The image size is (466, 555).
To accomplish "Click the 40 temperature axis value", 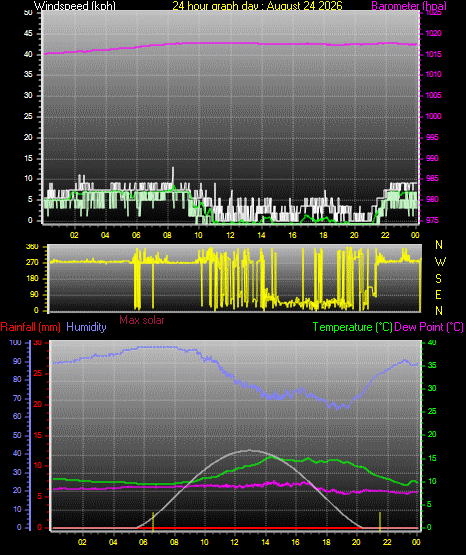I will pos(432,343).
